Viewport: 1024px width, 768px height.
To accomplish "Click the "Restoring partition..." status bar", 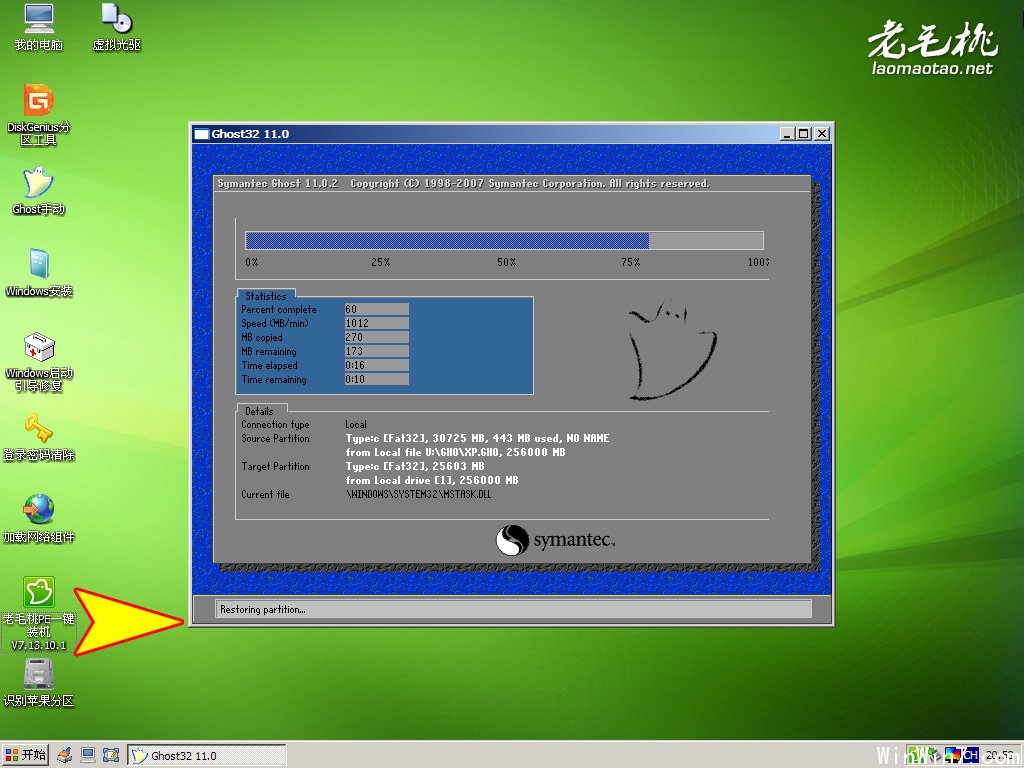I will [514, 609].
